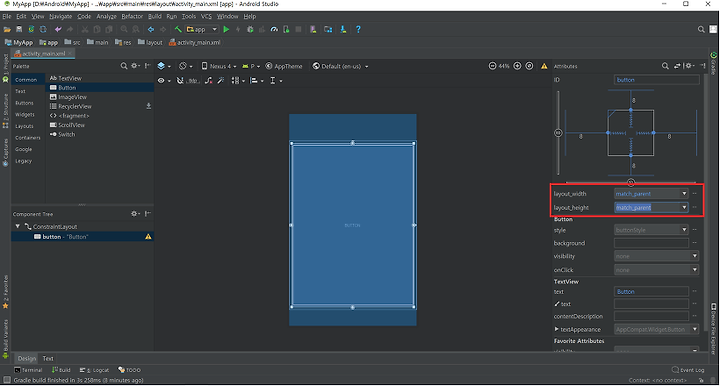Open the Component Tree settings gear

coord(135,214)
